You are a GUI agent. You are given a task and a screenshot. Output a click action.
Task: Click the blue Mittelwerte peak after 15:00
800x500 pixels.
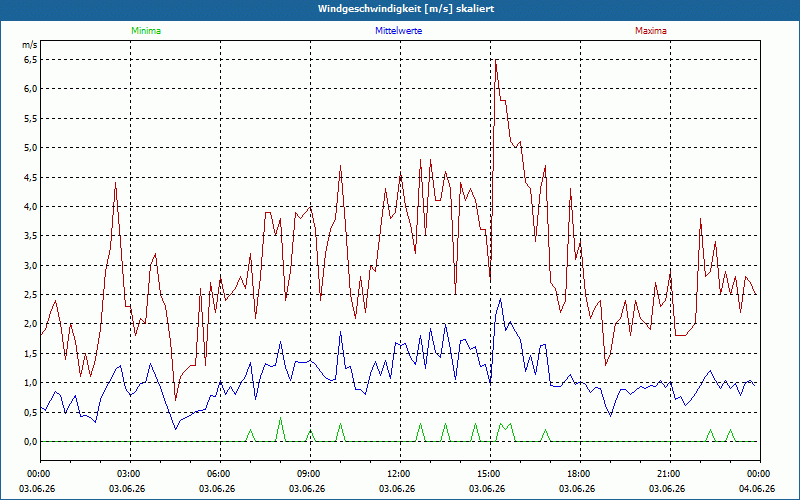(x=501, y=299)
